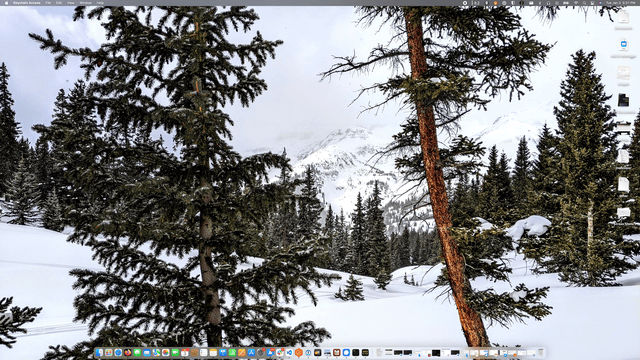640x360 pixels.
Task: Click the date and time in menu bar
Action: pos(620,3)
